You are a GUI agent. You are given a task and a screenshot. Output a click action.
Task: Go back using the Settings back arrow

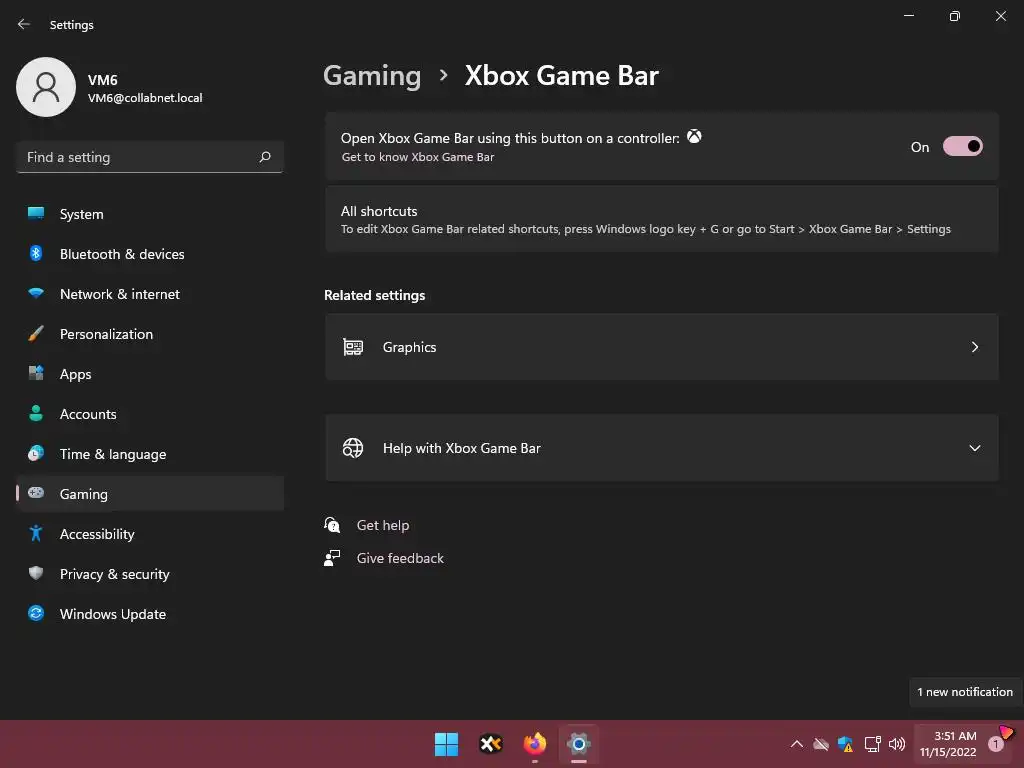[24, 24]
